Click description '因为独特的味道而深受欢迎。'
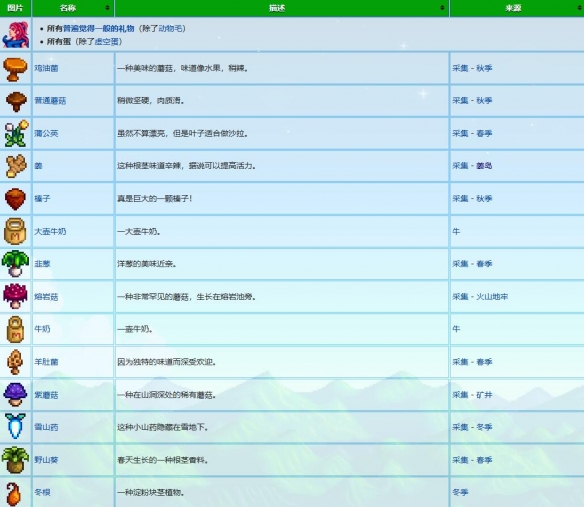 point(167,362)
